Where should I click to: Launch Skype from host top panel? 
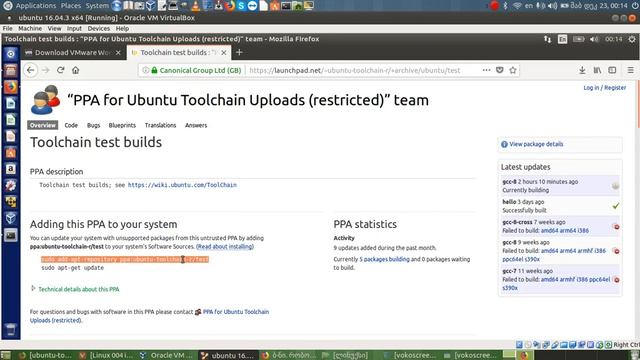point(241,6)
